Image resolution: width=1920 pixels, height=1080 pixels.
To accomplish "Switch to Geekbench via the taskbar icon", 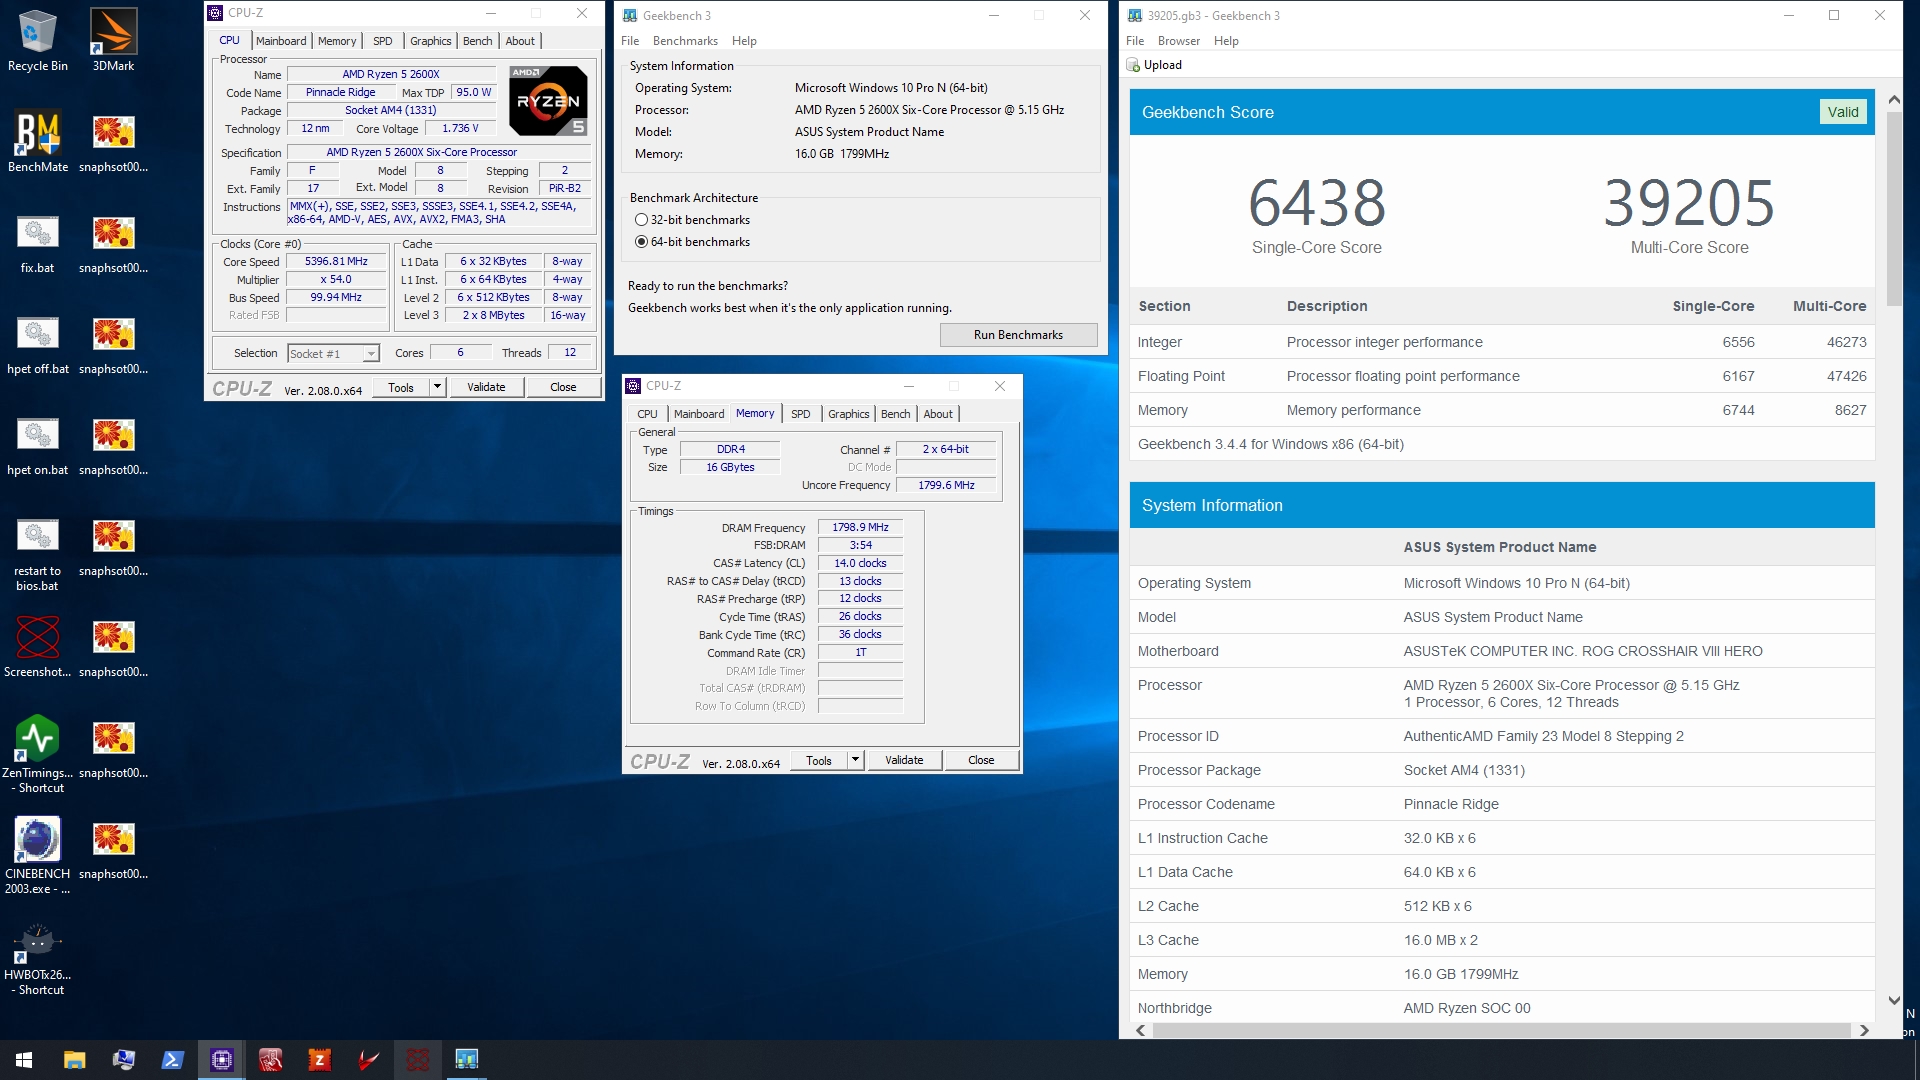I will tap(466, 1060).
